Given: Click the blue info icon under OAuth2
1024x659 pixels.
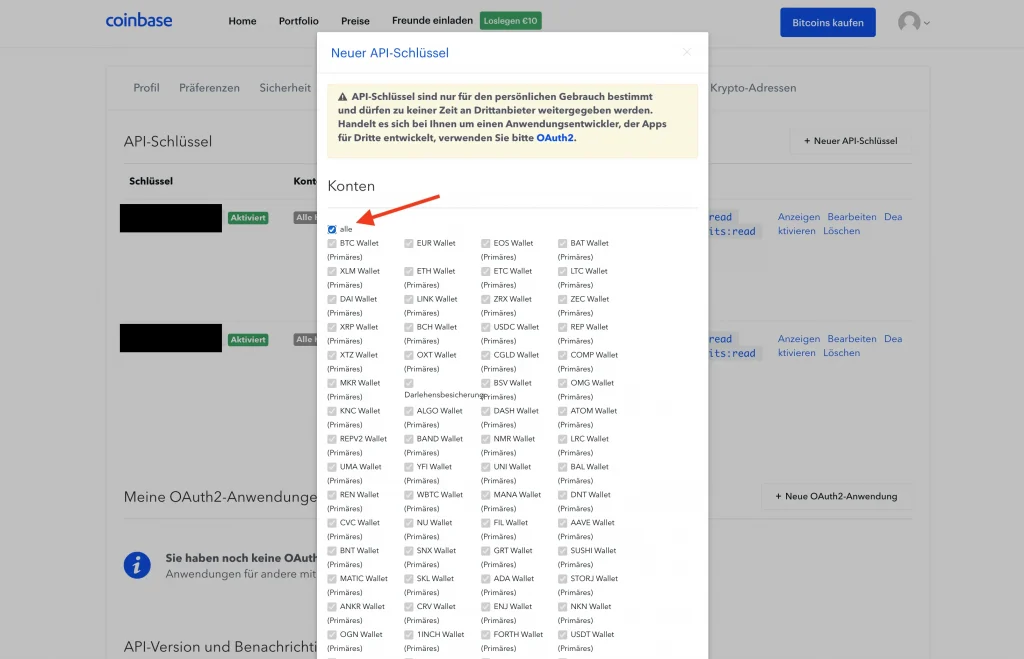Looking at the screenshot, I should [x=137, y=565].
